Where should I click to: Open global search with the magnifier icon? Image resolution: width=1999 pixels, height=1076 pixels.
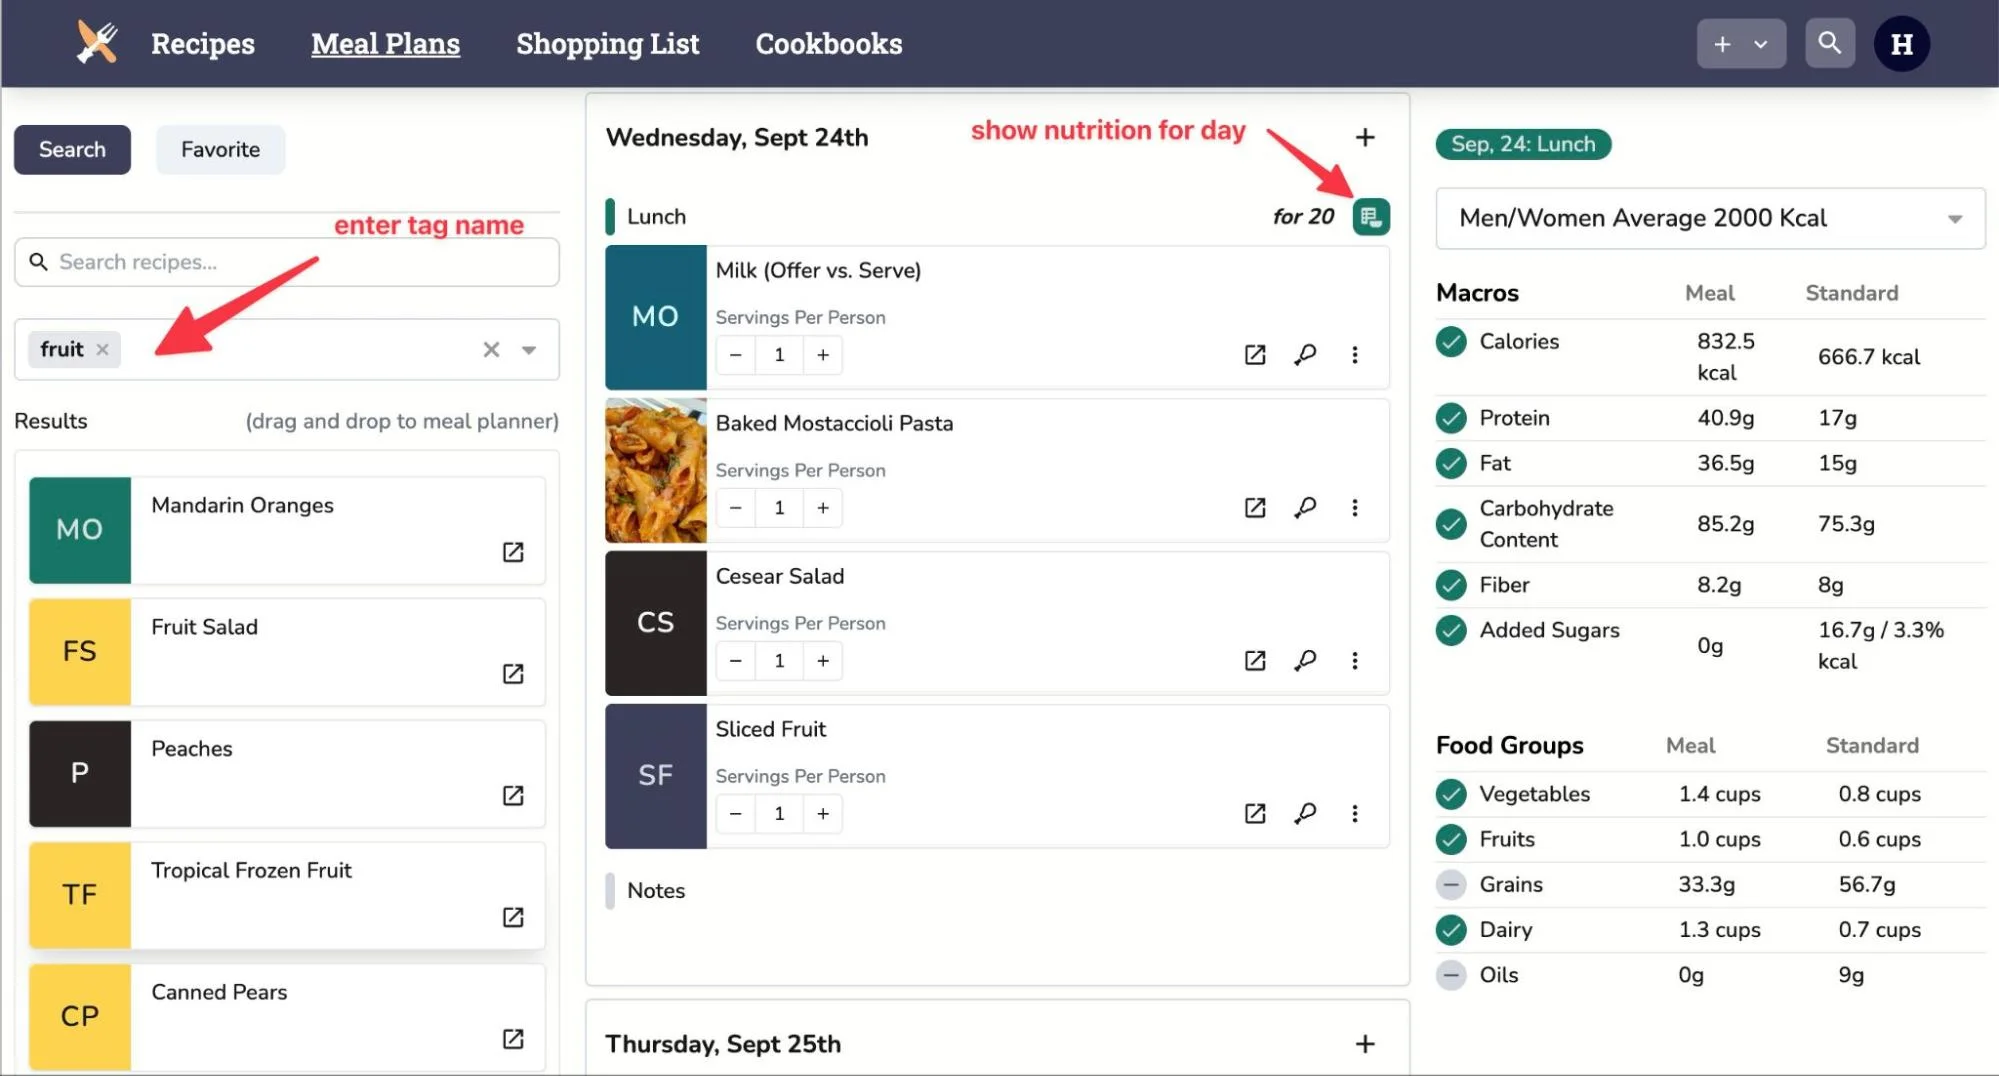click(x=1829, y=43)
